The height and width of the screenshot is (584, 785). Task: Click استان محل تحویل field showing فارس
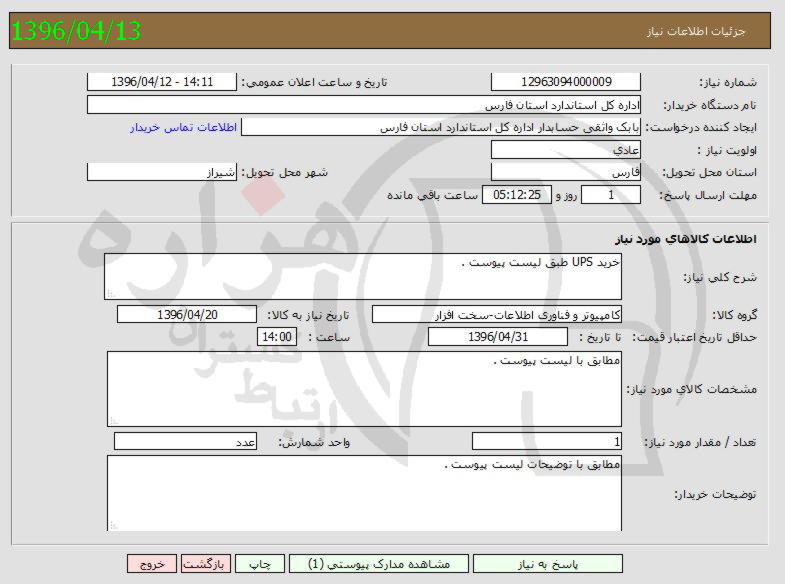tap(566, 172)
